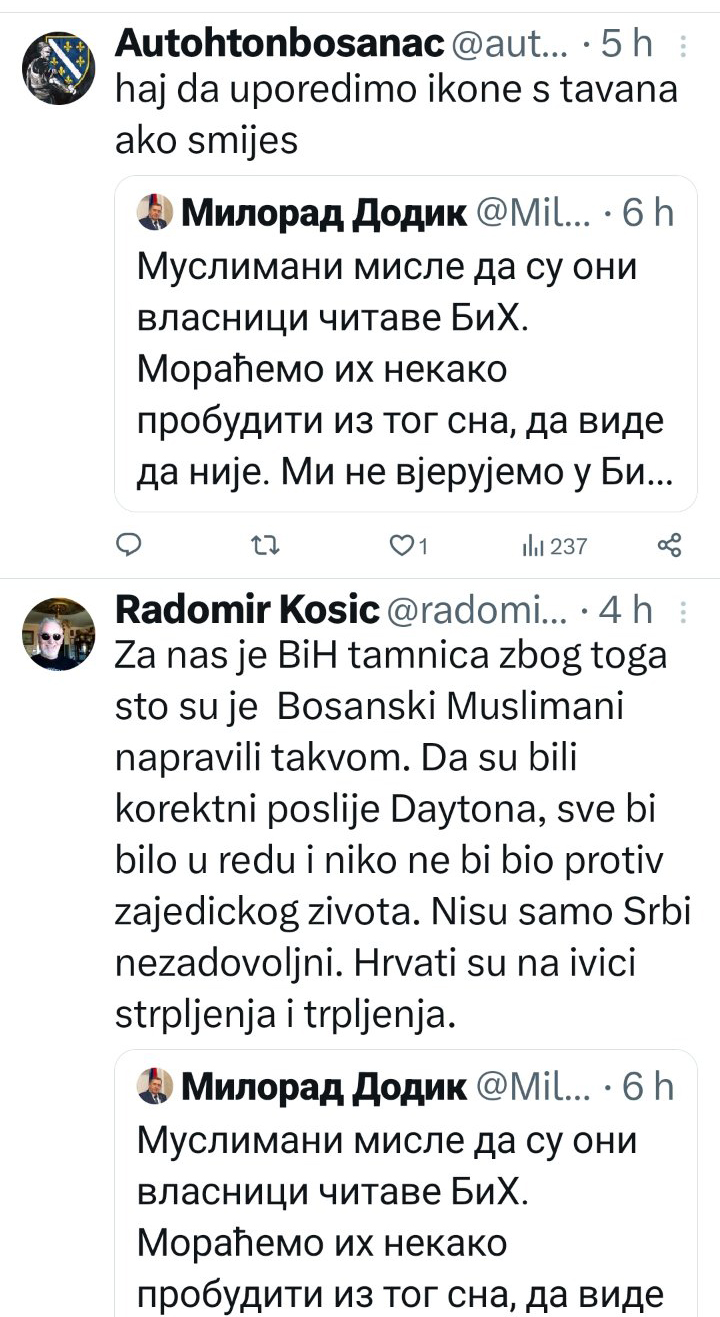Open Radomir Kosic display name link

pos(247,608)
